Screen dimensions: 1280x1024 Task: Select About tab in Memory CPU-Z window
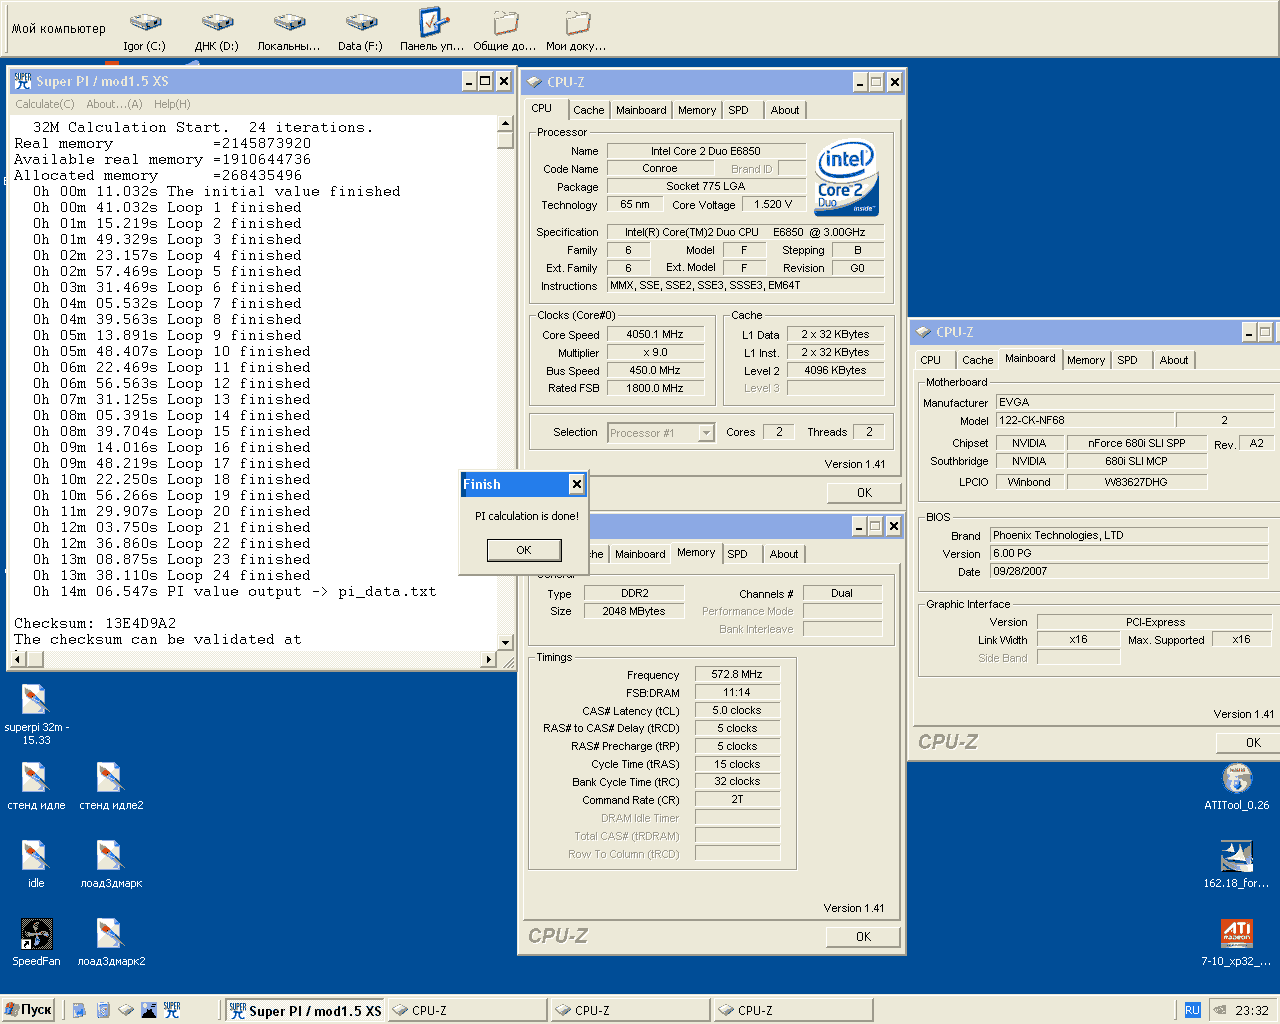[x=784, y=554]
